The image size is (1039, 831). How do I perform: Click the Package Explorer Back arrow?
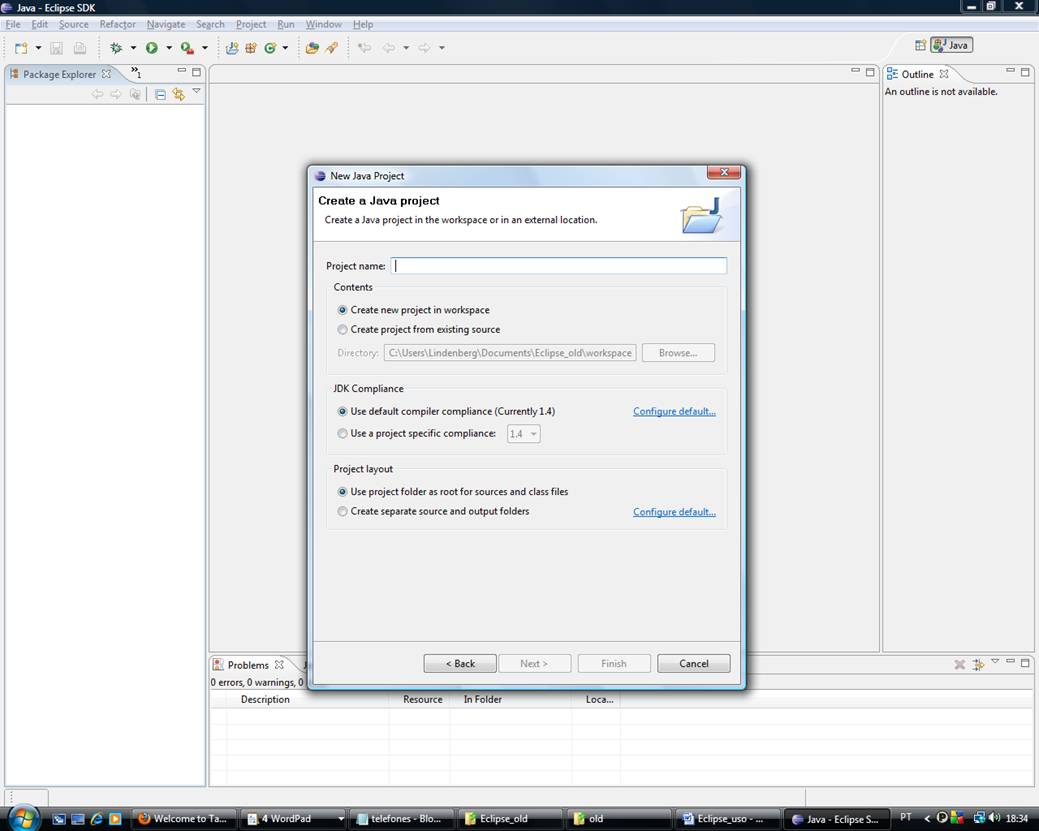point(97,94)
